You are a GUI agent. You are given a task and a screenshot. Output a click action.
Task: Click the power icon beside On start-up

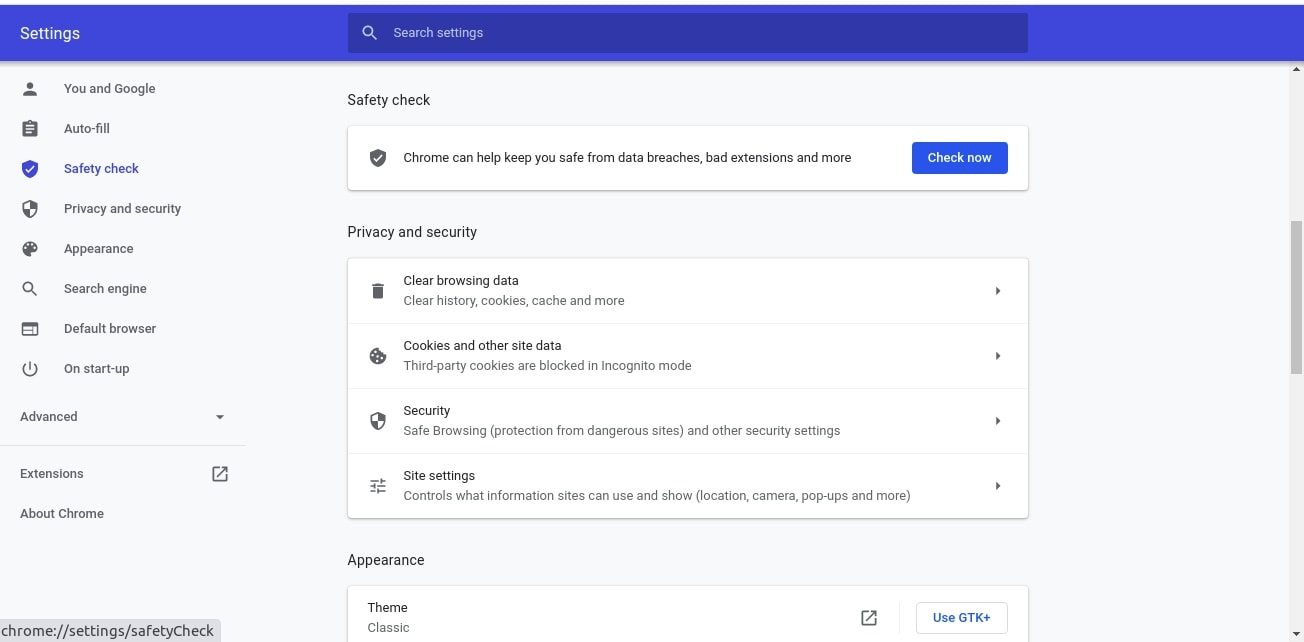30,369
